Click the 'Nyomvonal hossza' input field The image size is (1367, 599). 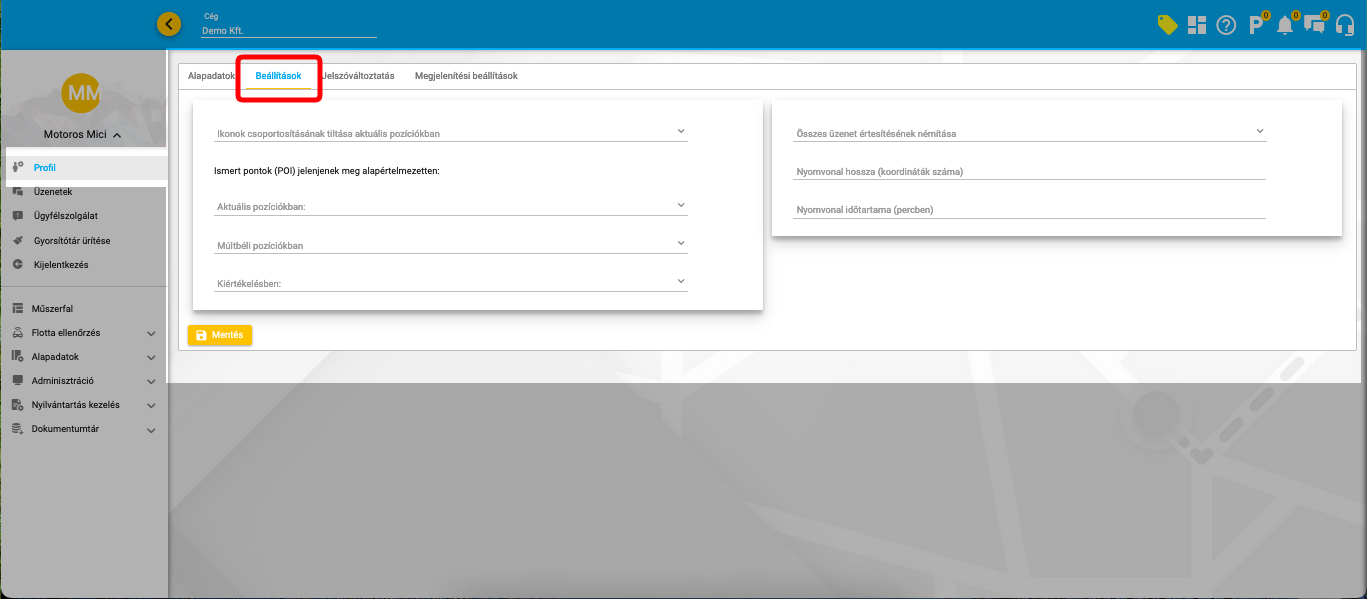[1030, 171]
